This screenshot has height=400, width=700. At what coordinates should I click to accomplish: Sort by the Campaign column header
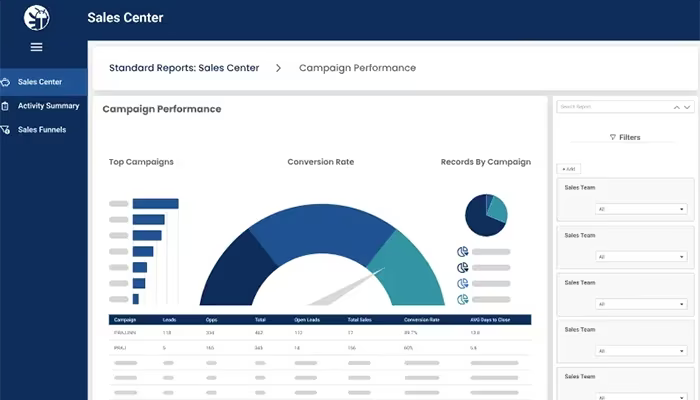(x=125, y=320)
